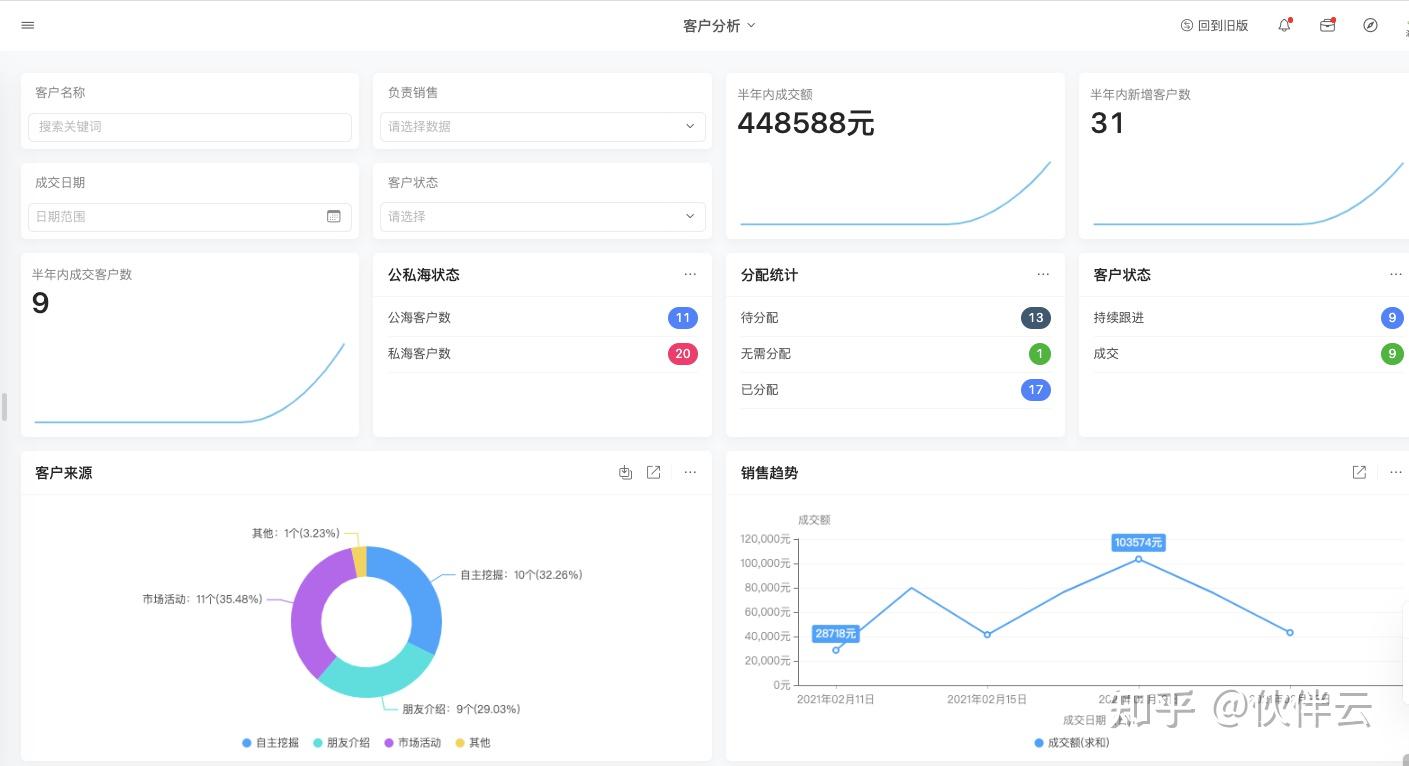Click the 无需分配 badge 1
This screenshot has width=1409, height=766.
(x=1040, y=354)
